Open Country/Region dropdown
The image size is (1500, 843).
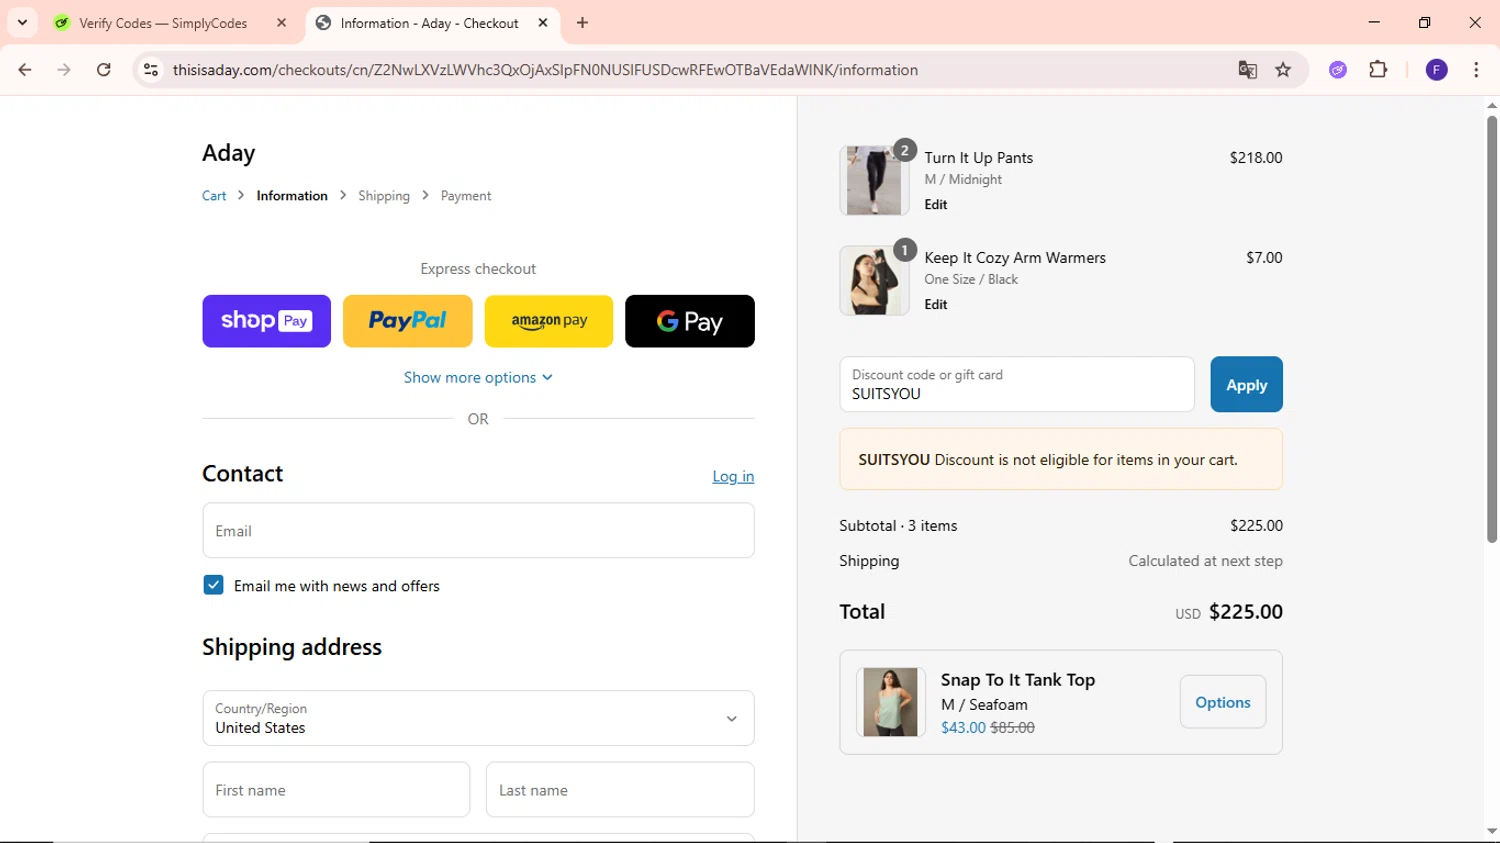pos(478,718)
